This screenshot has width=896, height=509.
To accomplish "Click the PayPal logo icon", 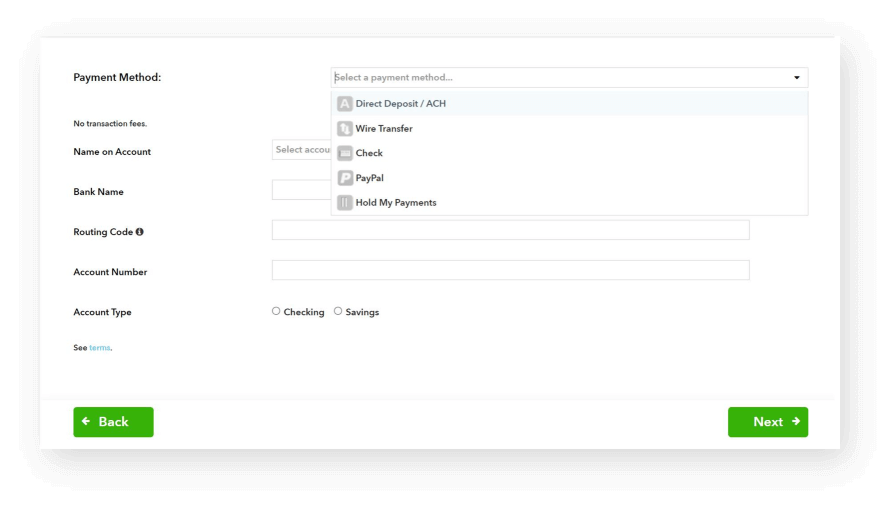I will click(x=345, y=178).
